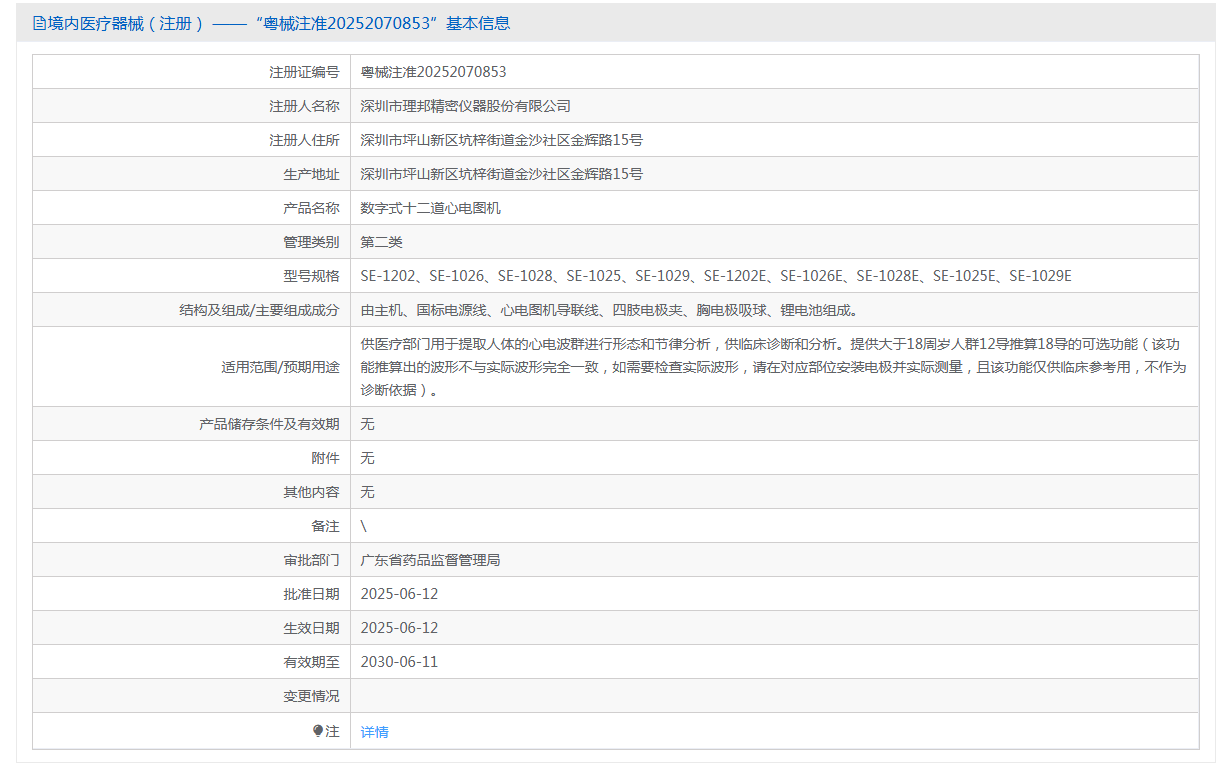Click the 附件 label cell

click(191, 458)
